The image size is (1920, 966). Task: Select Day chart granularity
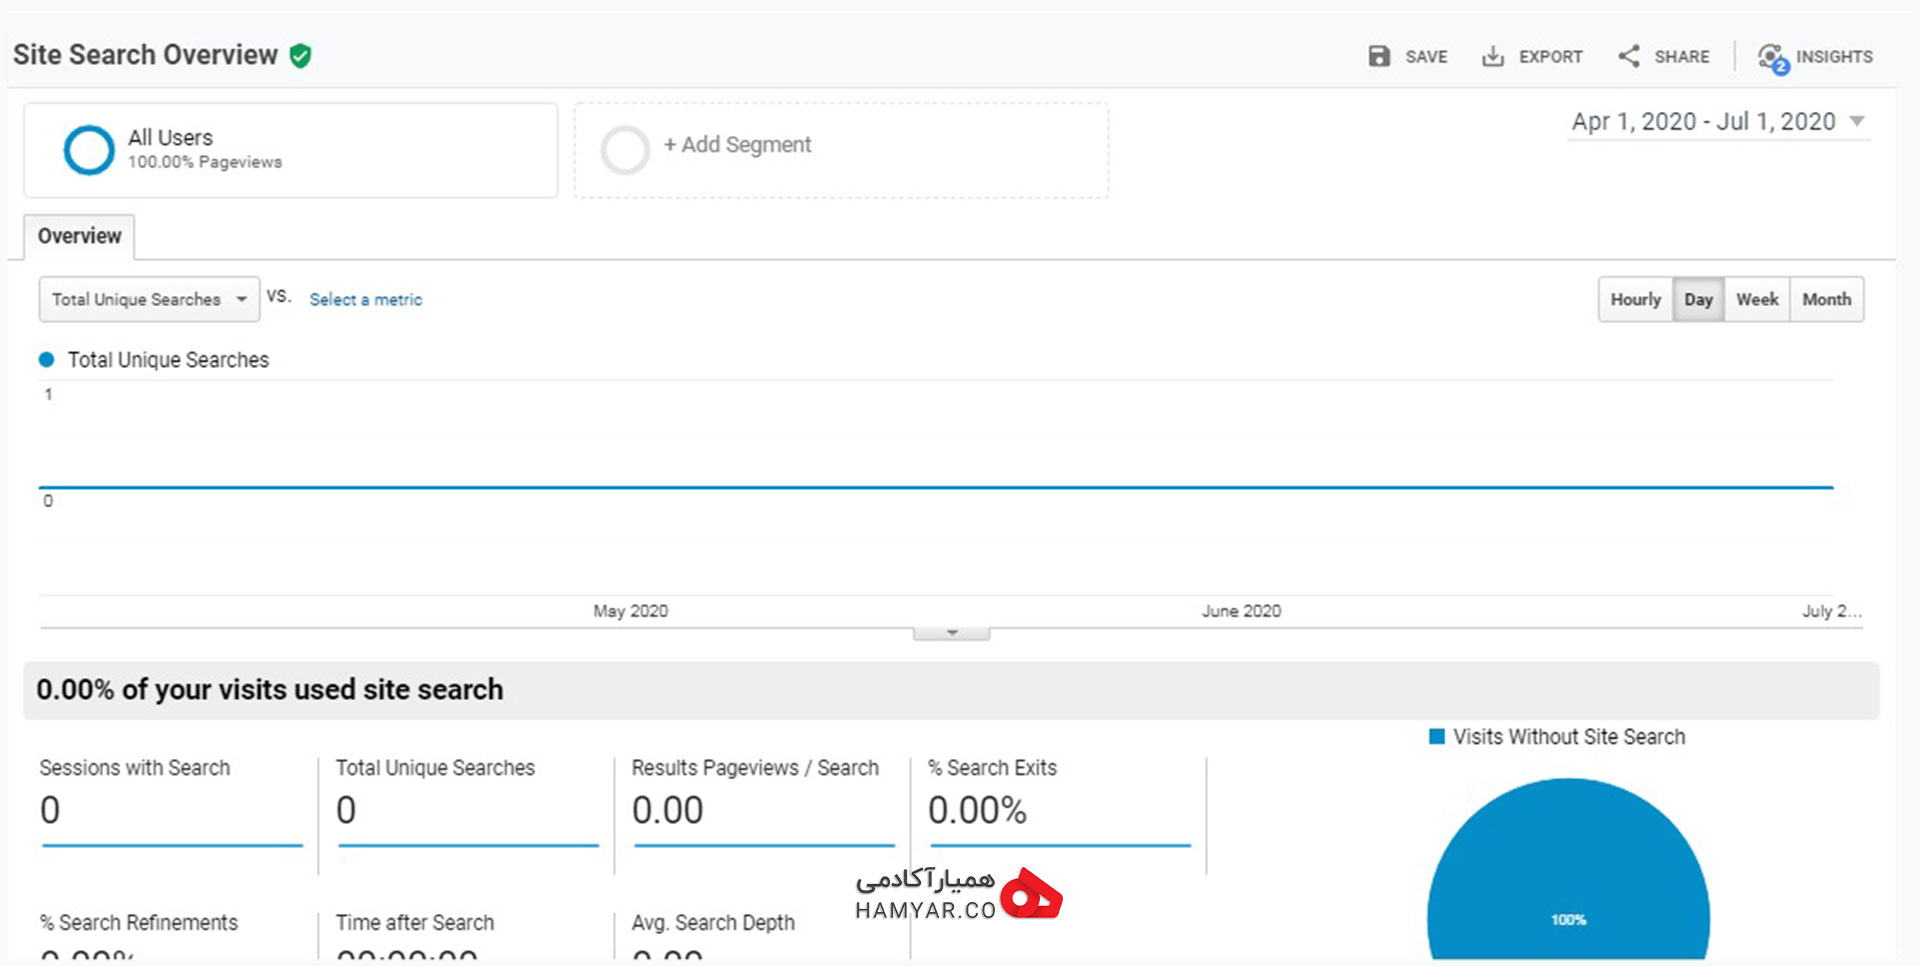(1698, 299)
